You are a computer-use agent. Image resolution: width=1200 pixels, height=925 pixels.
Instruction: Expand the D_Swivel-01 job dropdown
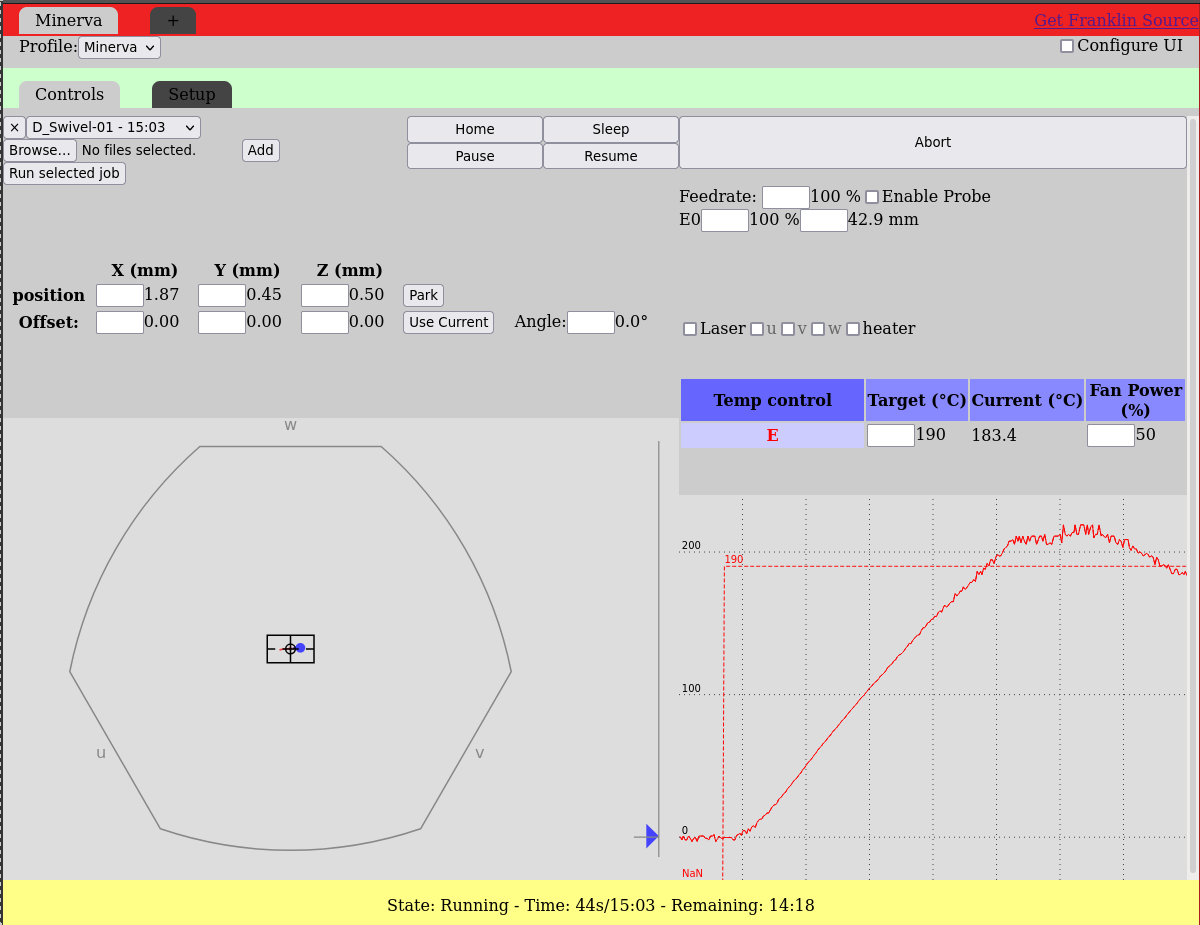[x=113, y=127]
